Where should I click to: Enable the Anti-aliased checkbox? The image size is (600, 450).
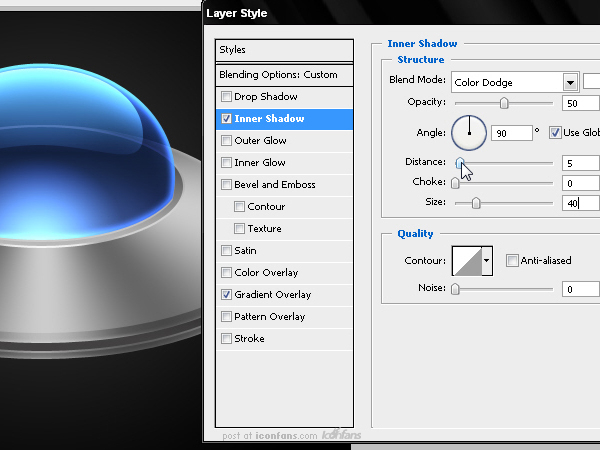512,261
